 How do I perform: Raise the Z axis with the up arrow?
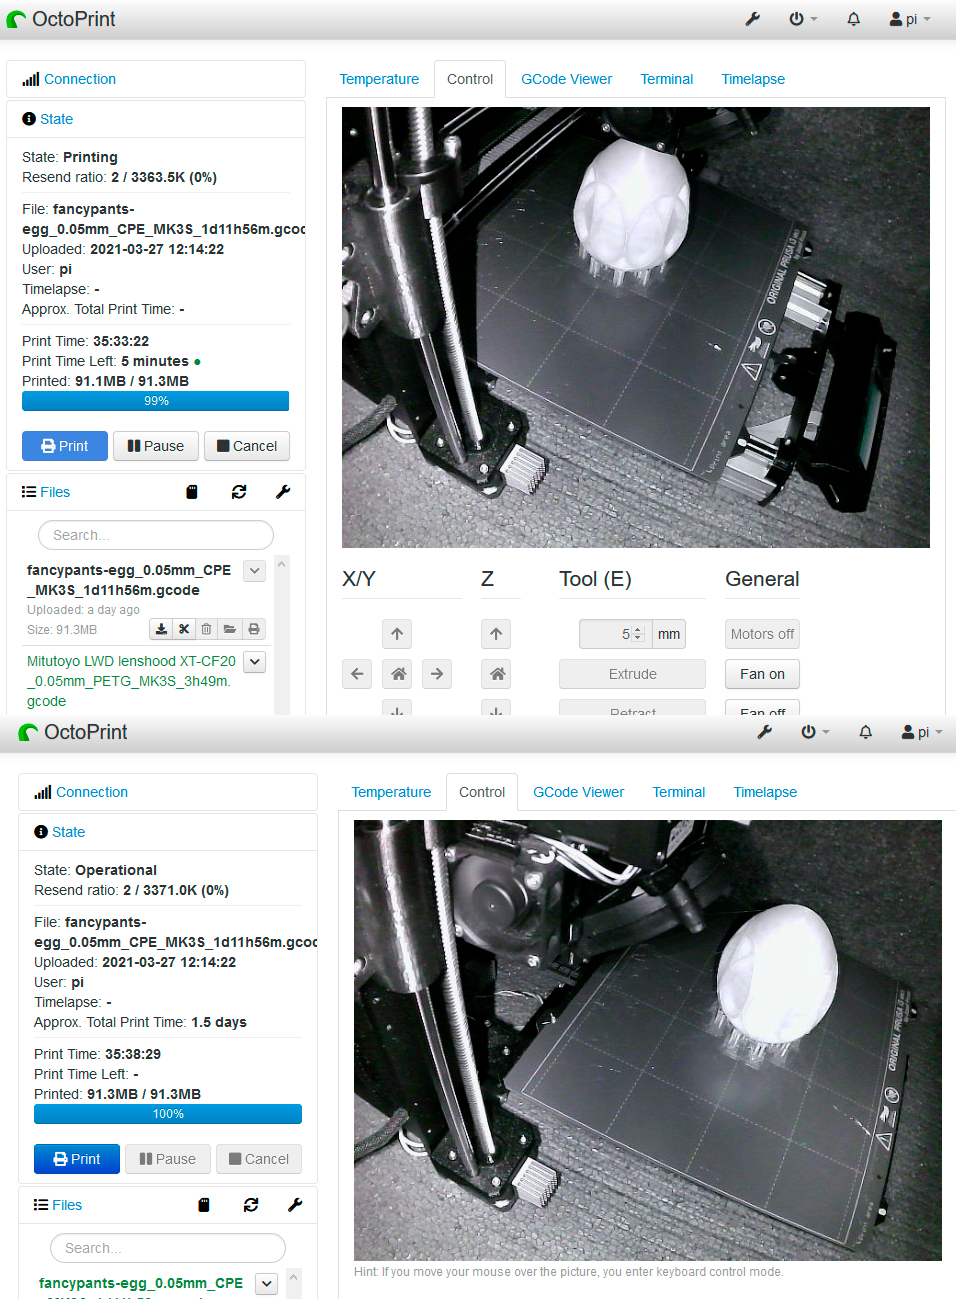tap(497, 634)
